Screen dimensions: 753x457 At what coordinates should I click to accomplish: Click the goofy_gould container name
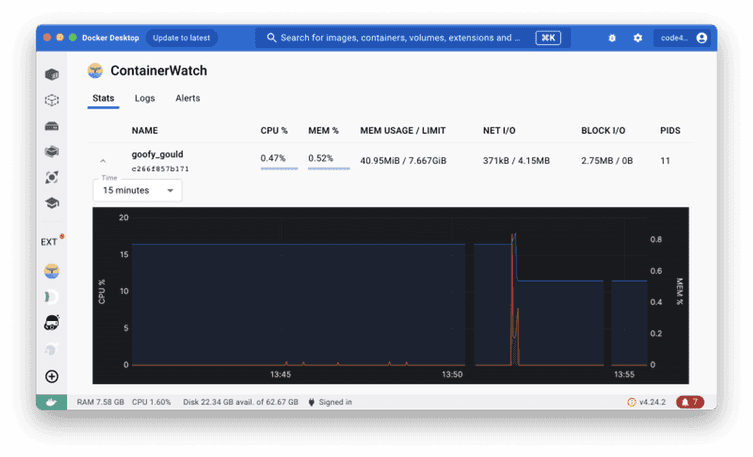coord(157,154)
